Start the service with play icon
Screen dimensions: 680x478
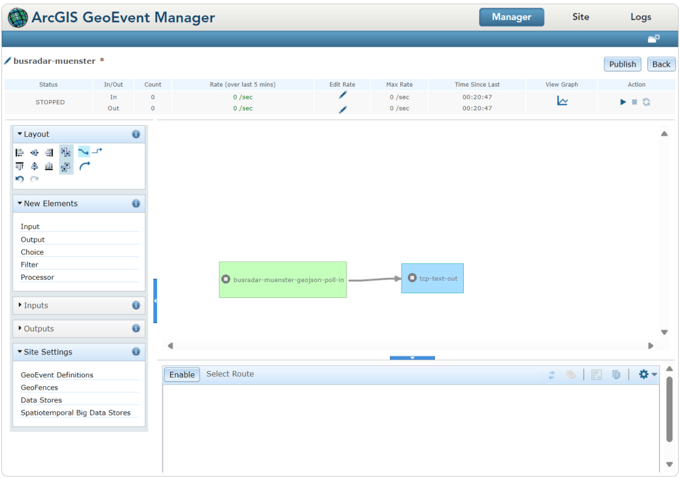coord(623,102)
